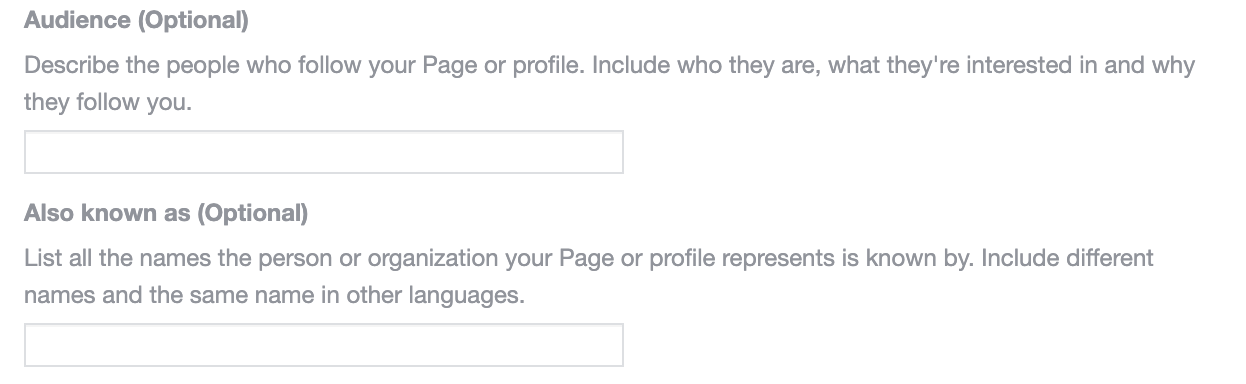Image resolution: width=1246 pixels, height=384 pixels.
Task: Click the words "is known by" in the second description
Action: tap(914, 258)
